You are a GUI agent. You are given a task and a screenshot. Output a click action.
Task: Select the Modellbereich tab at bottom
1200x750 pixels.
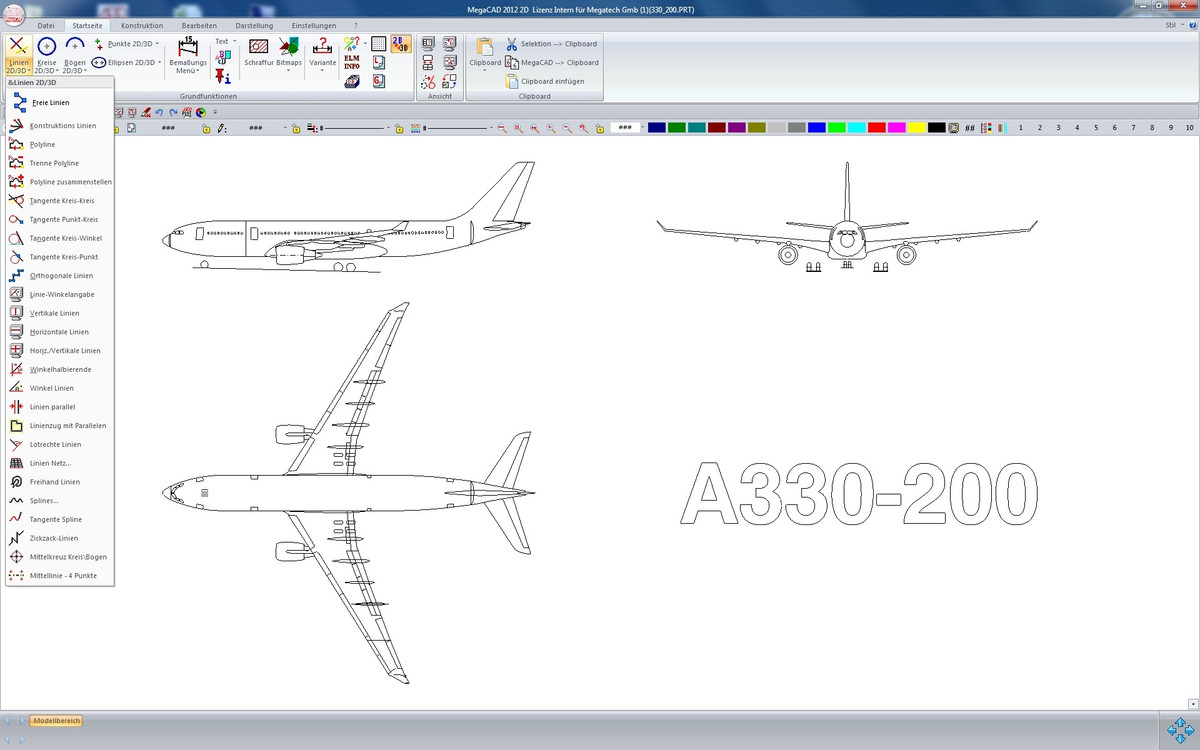click(56, 720)
